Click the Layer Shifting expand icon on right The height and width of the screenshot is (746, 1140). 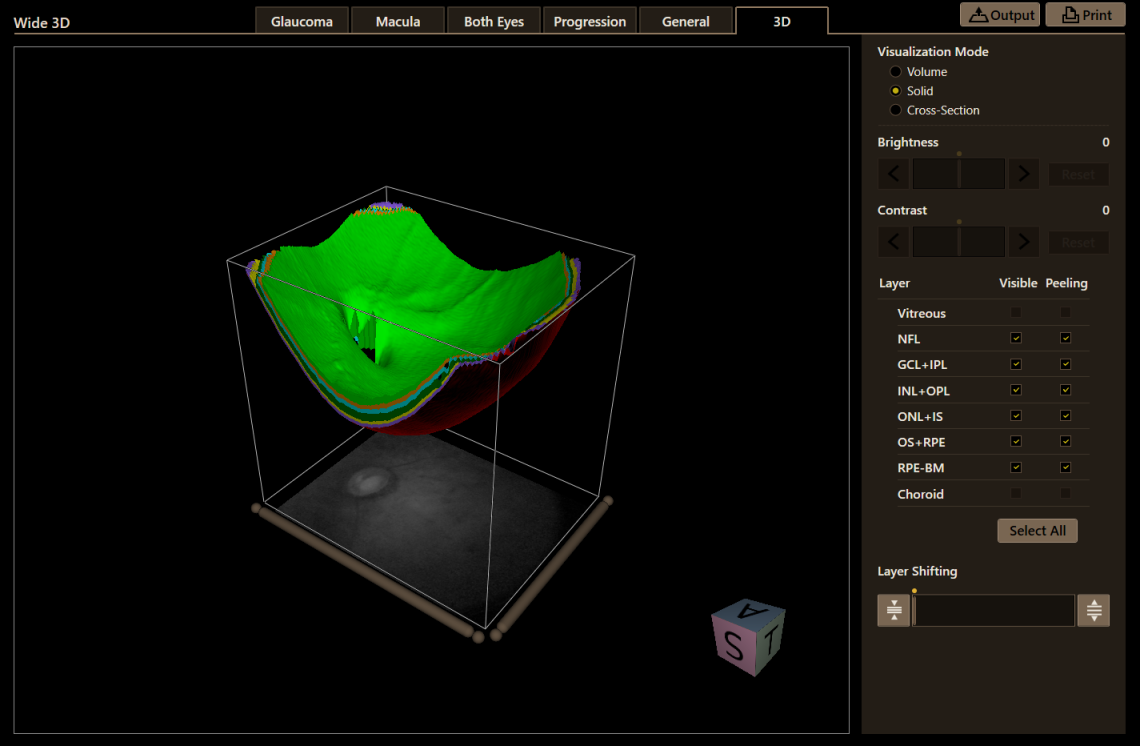click(1093, 610)
